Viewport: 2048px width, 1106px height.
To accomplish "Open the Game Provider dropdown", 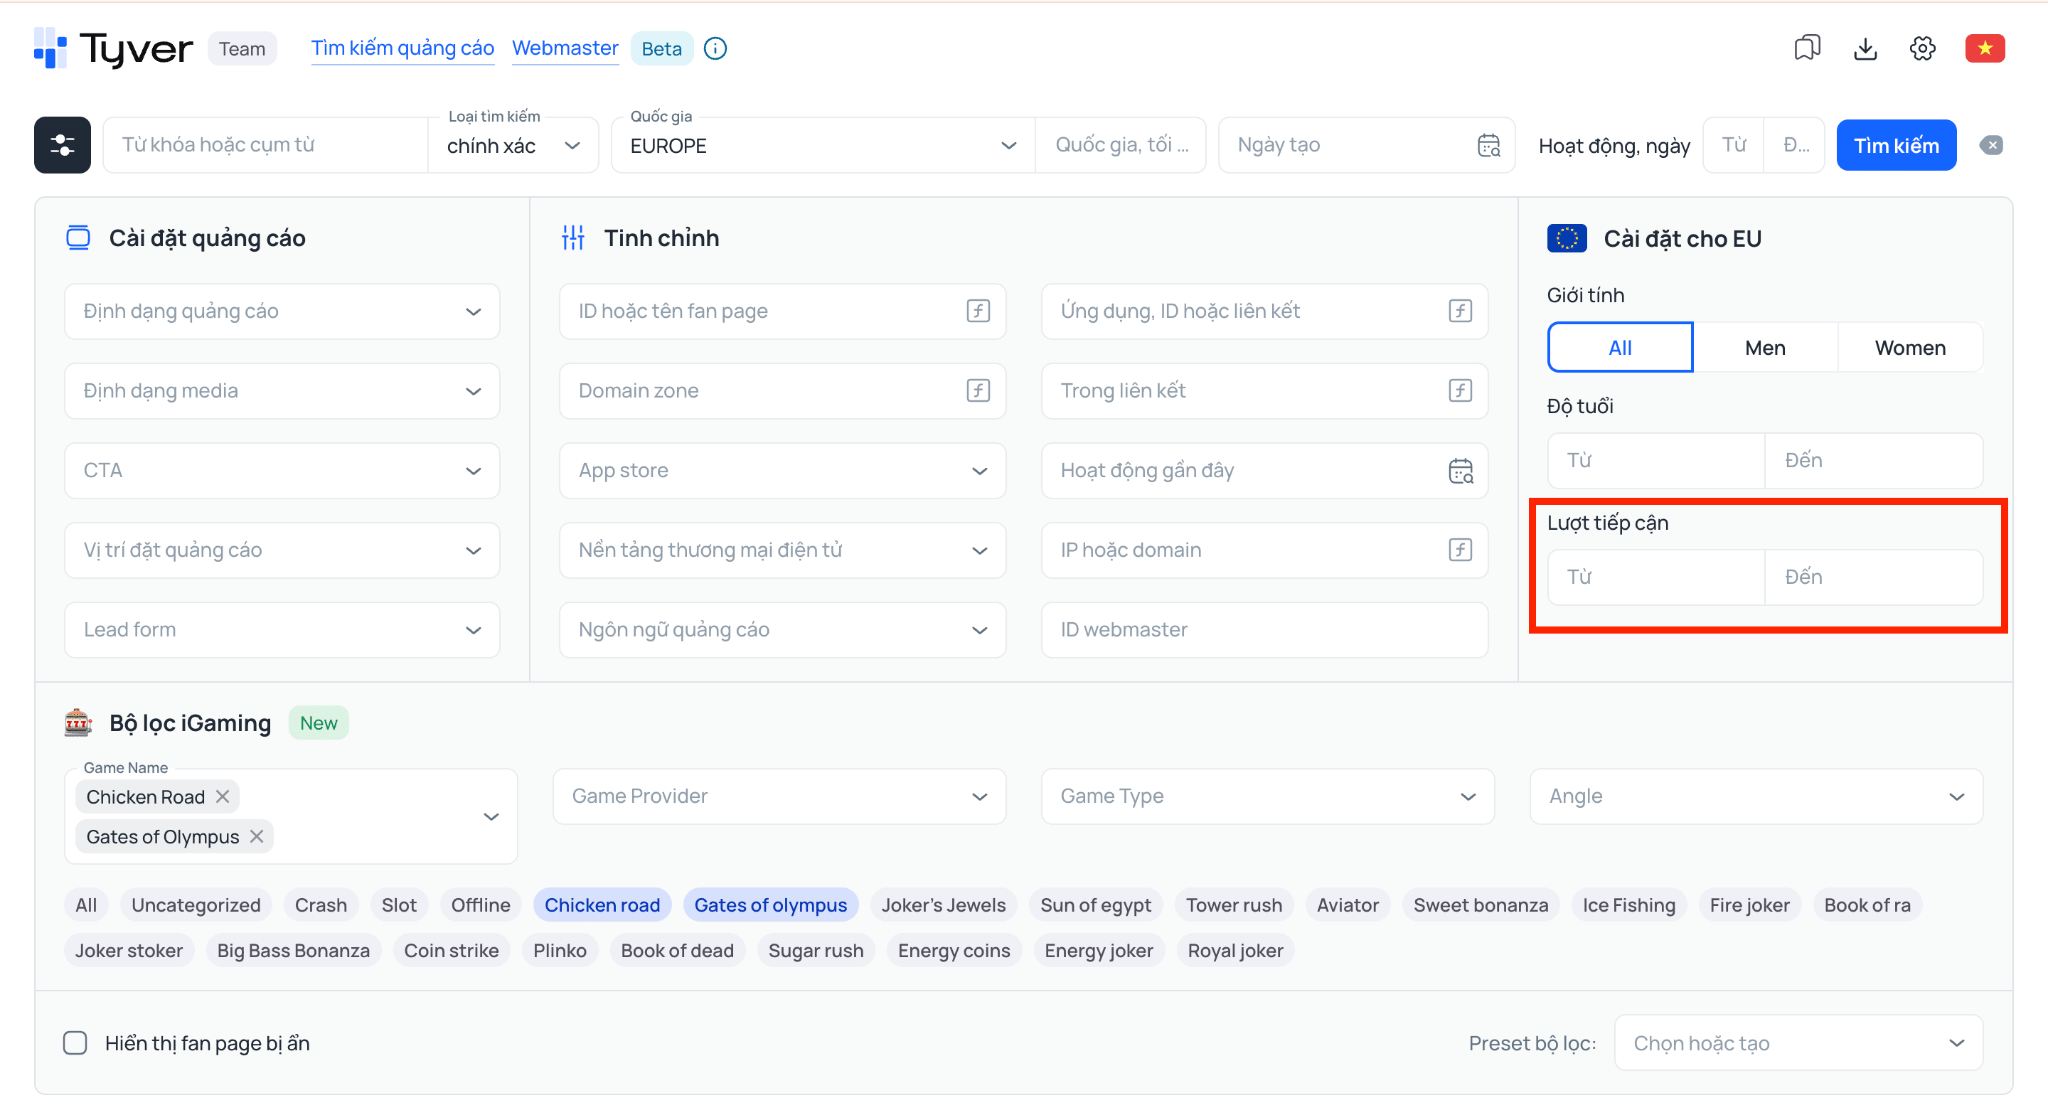I will [x=779, y=796].
